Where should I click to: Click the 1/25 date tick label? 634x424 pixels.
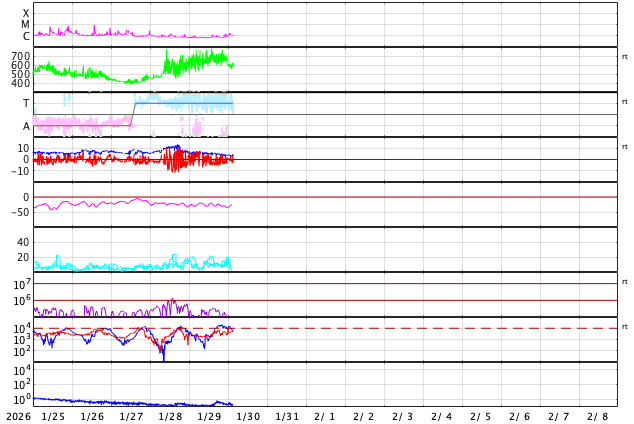(x=53, y=416)
